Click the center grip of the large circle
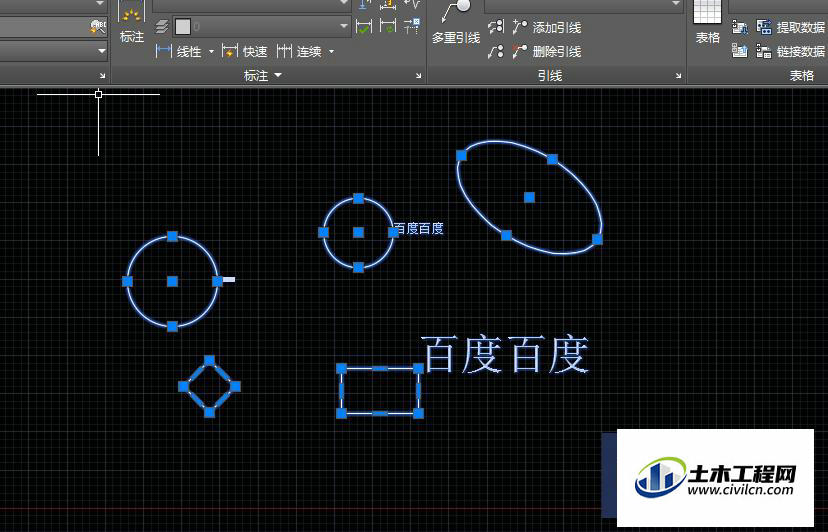 tap(173, 282)
